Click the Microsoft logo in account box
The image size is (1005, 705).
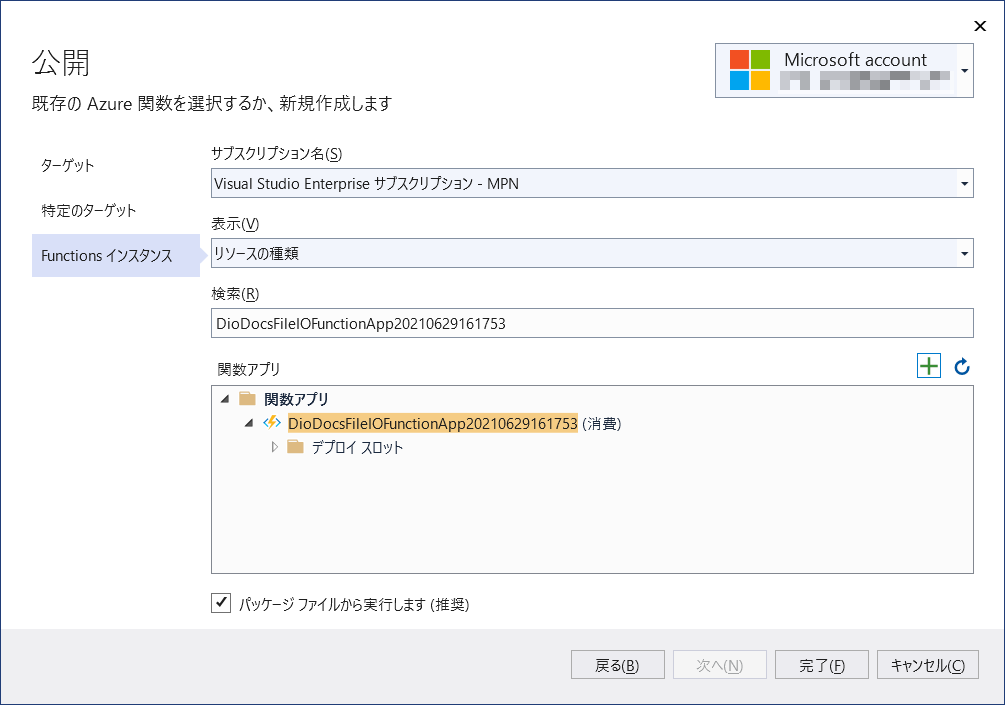click(x=749, y=70)
